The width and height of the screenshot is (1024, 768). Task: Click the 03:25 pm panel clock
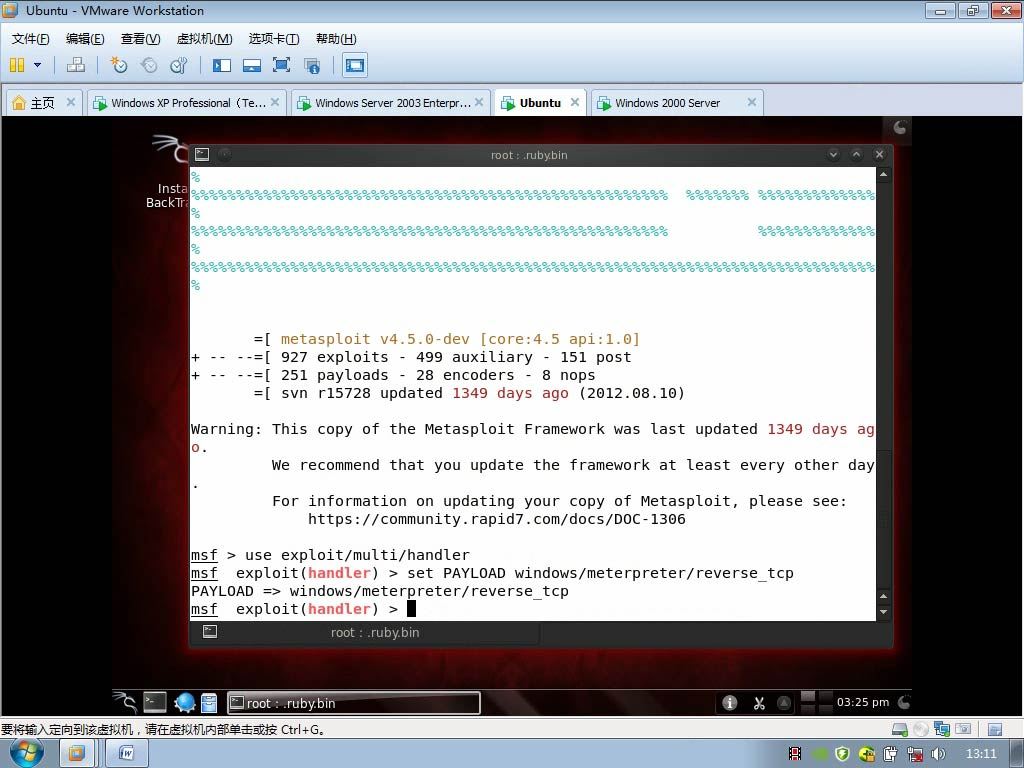863,702
